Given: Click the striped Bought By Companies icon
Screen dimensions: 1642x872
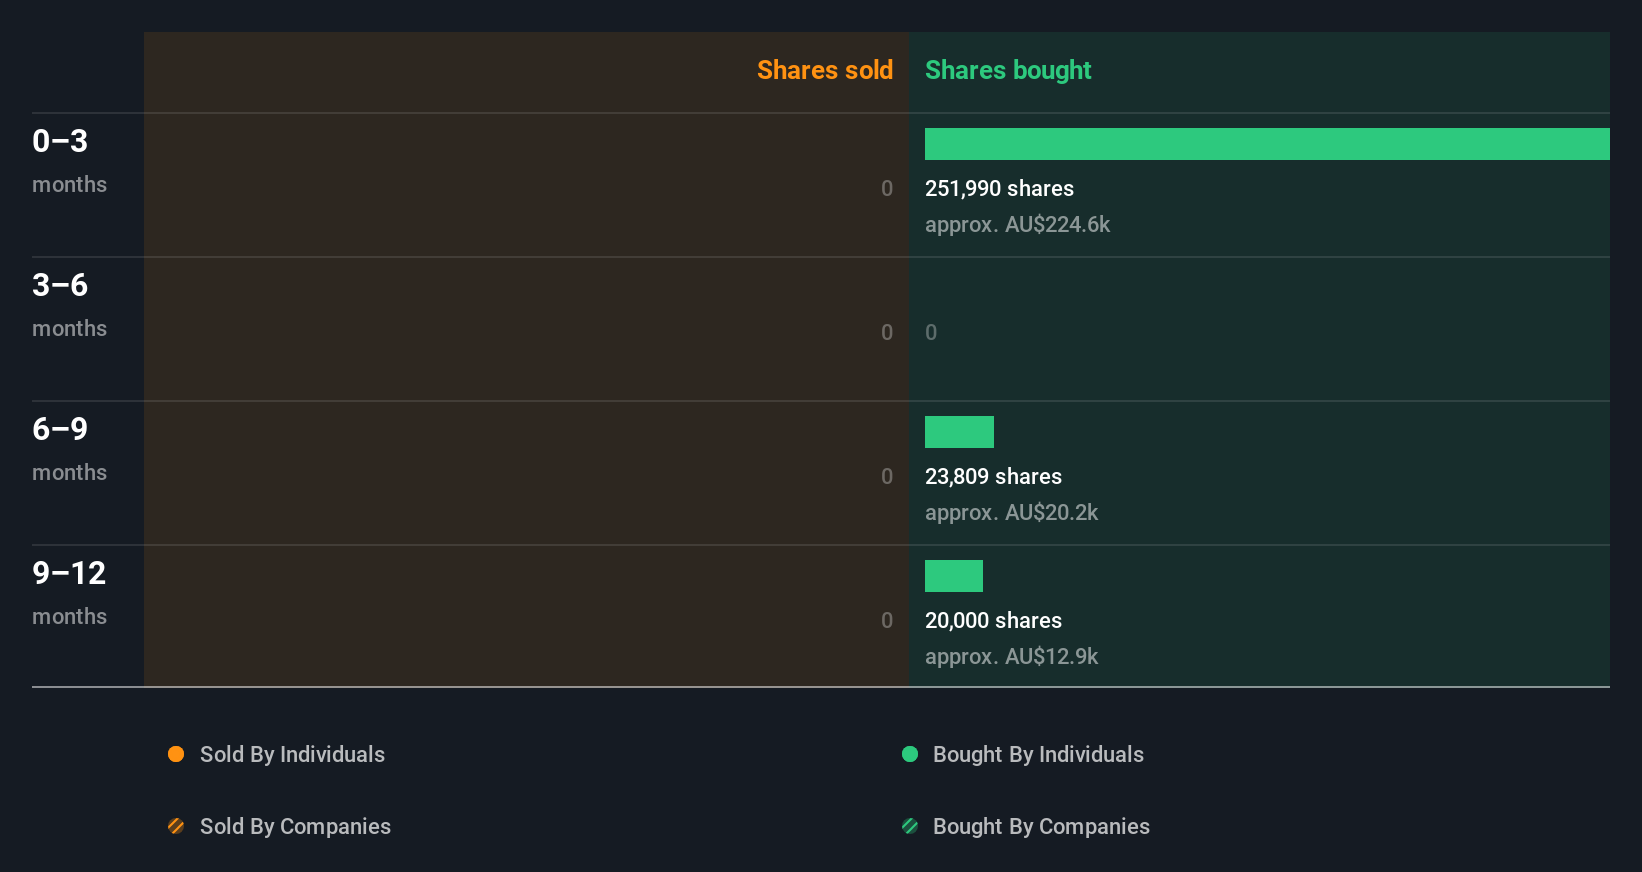Looking at the screenshot, I should pos(910,826).
